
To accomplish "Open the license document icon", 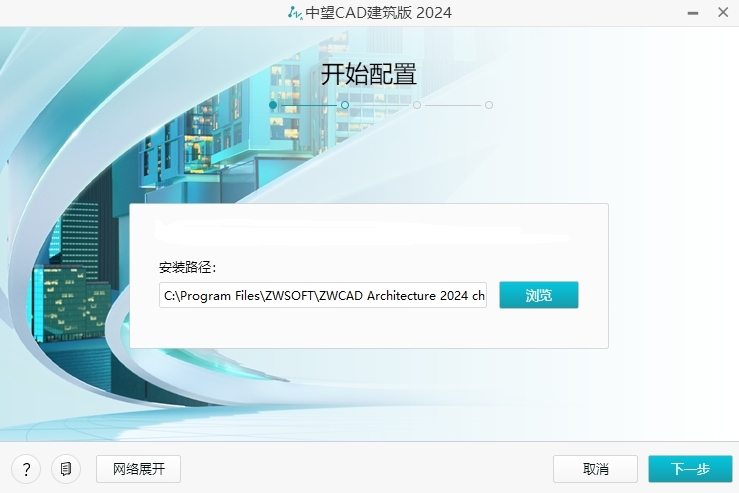I will click(x=66, y=469).
